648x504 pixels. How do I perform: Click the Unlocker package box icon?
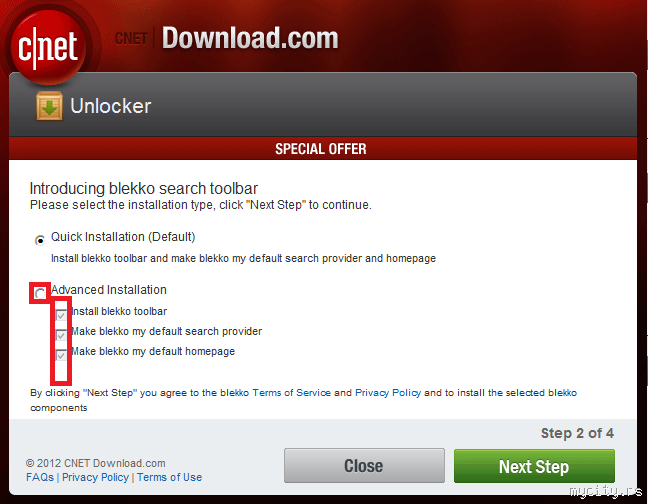point(49,106)
